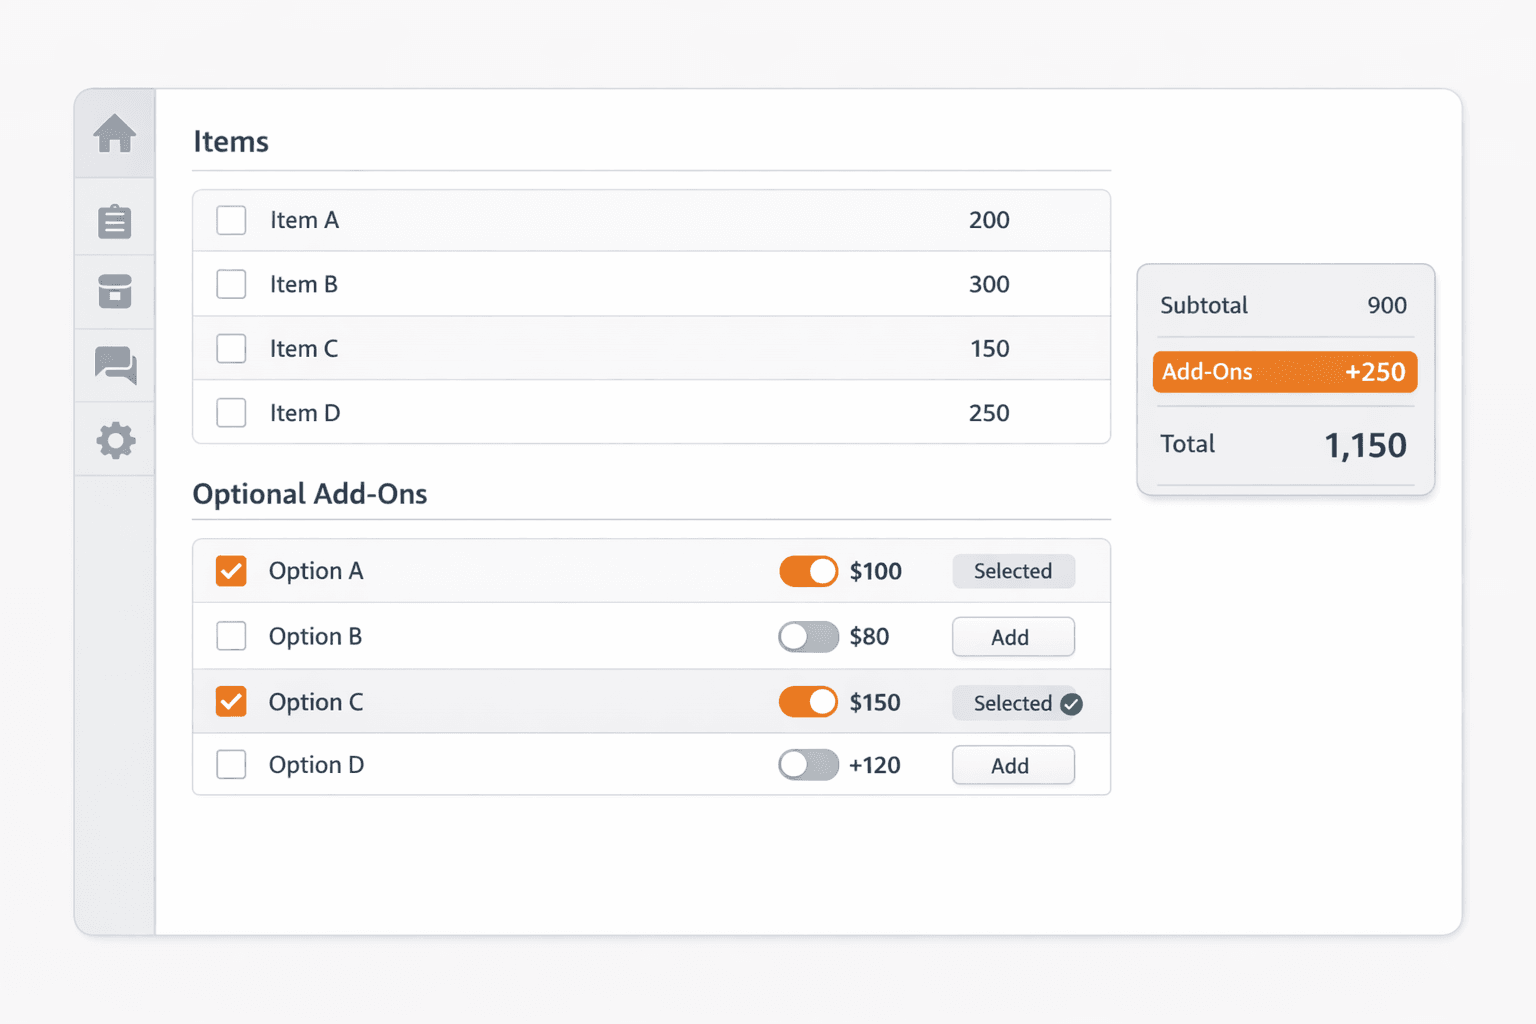Disable the Option A toggle switch
Image resolution: width=1536 pixels, height=1024 pixels.
pyautogui.click(x=808, y=570)
